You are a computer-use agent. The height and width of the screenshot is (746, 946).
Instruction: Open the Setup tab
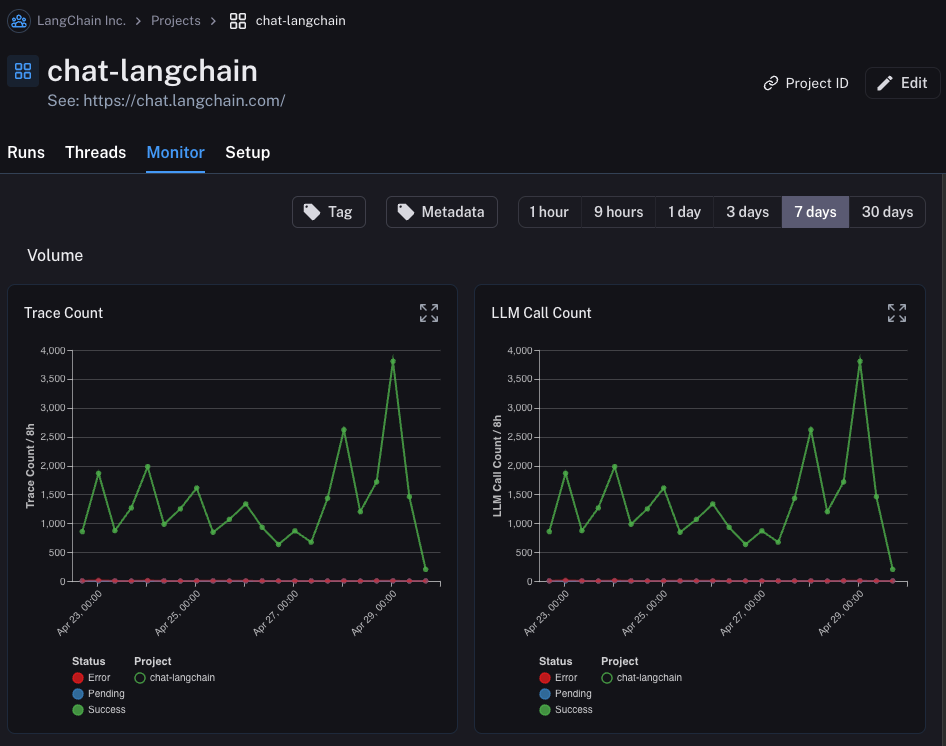[x=247, y=152]
